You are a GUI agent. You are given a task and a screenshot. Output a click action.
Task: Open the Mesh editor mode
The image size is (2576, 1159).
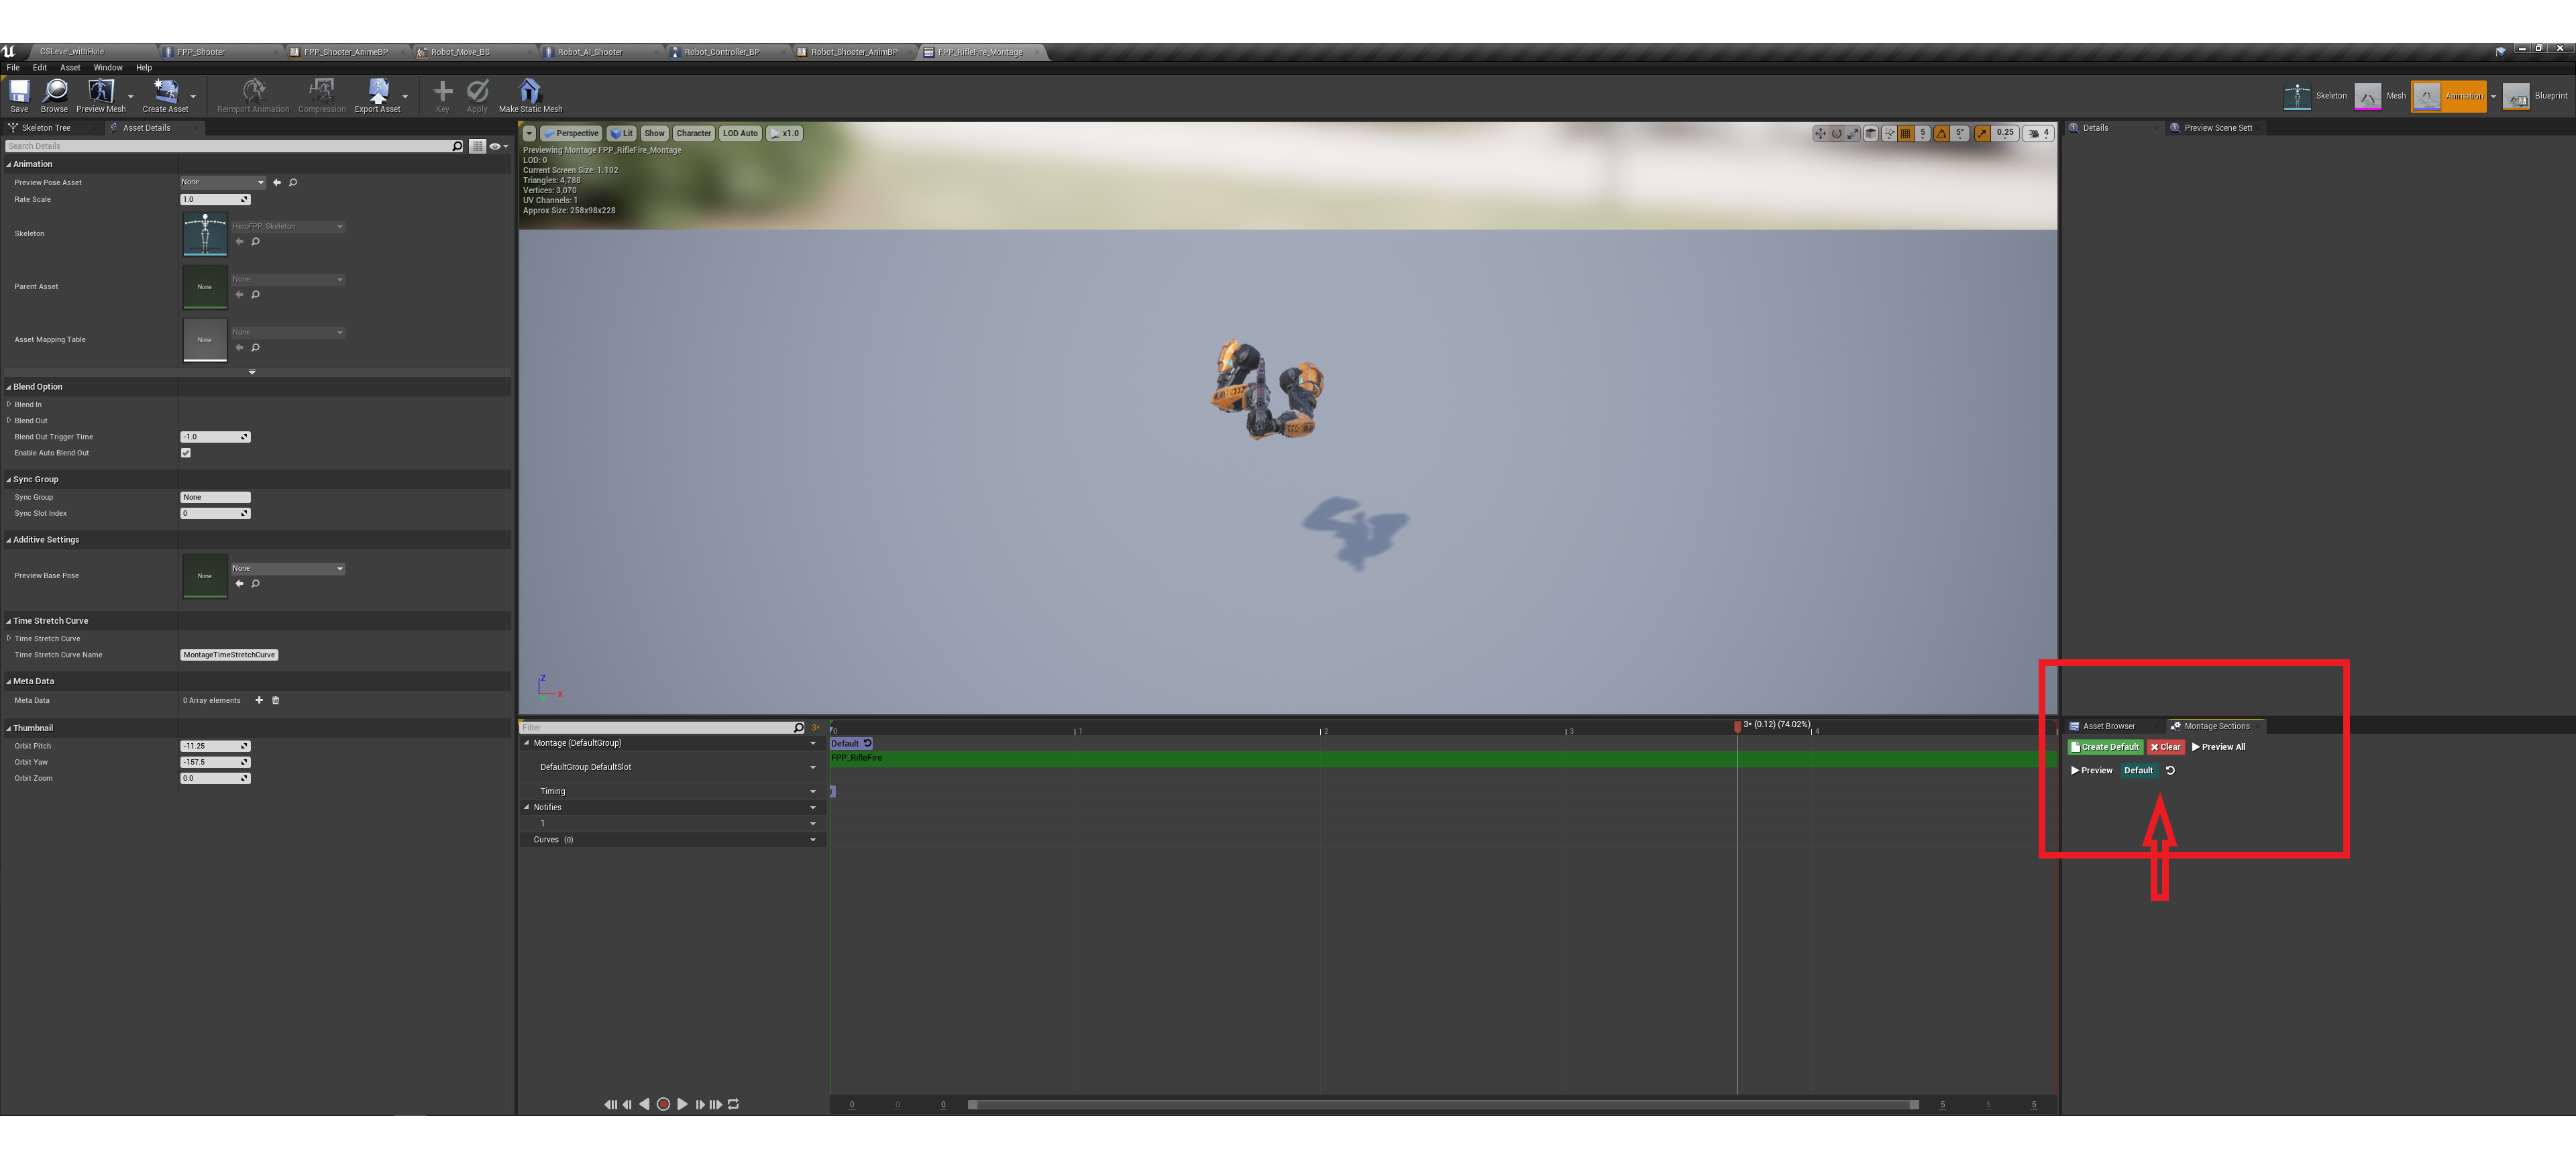pyautogui.click(x=2386, y=96)
